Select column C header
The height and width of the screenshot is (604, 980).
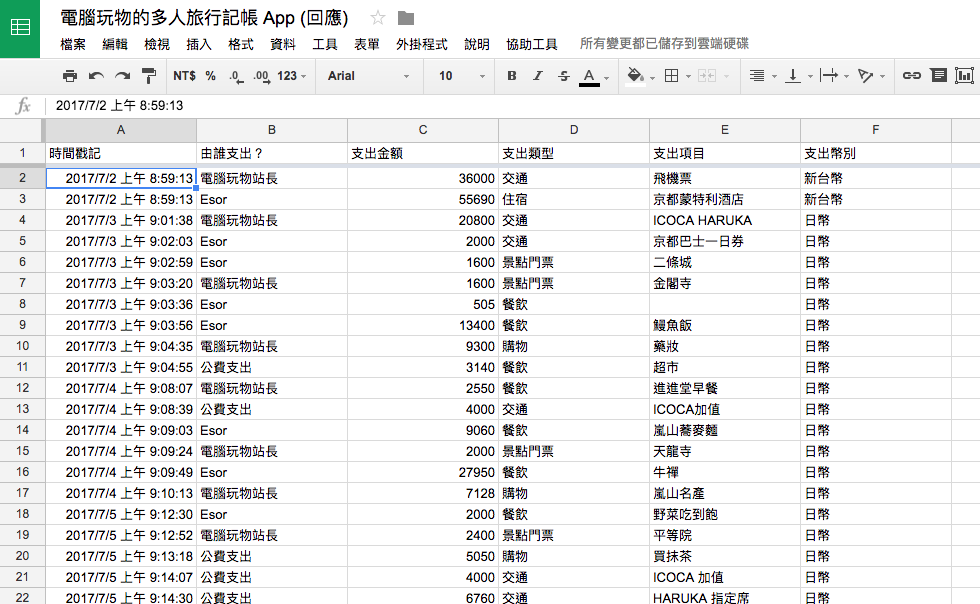click(x=423, y=130)
